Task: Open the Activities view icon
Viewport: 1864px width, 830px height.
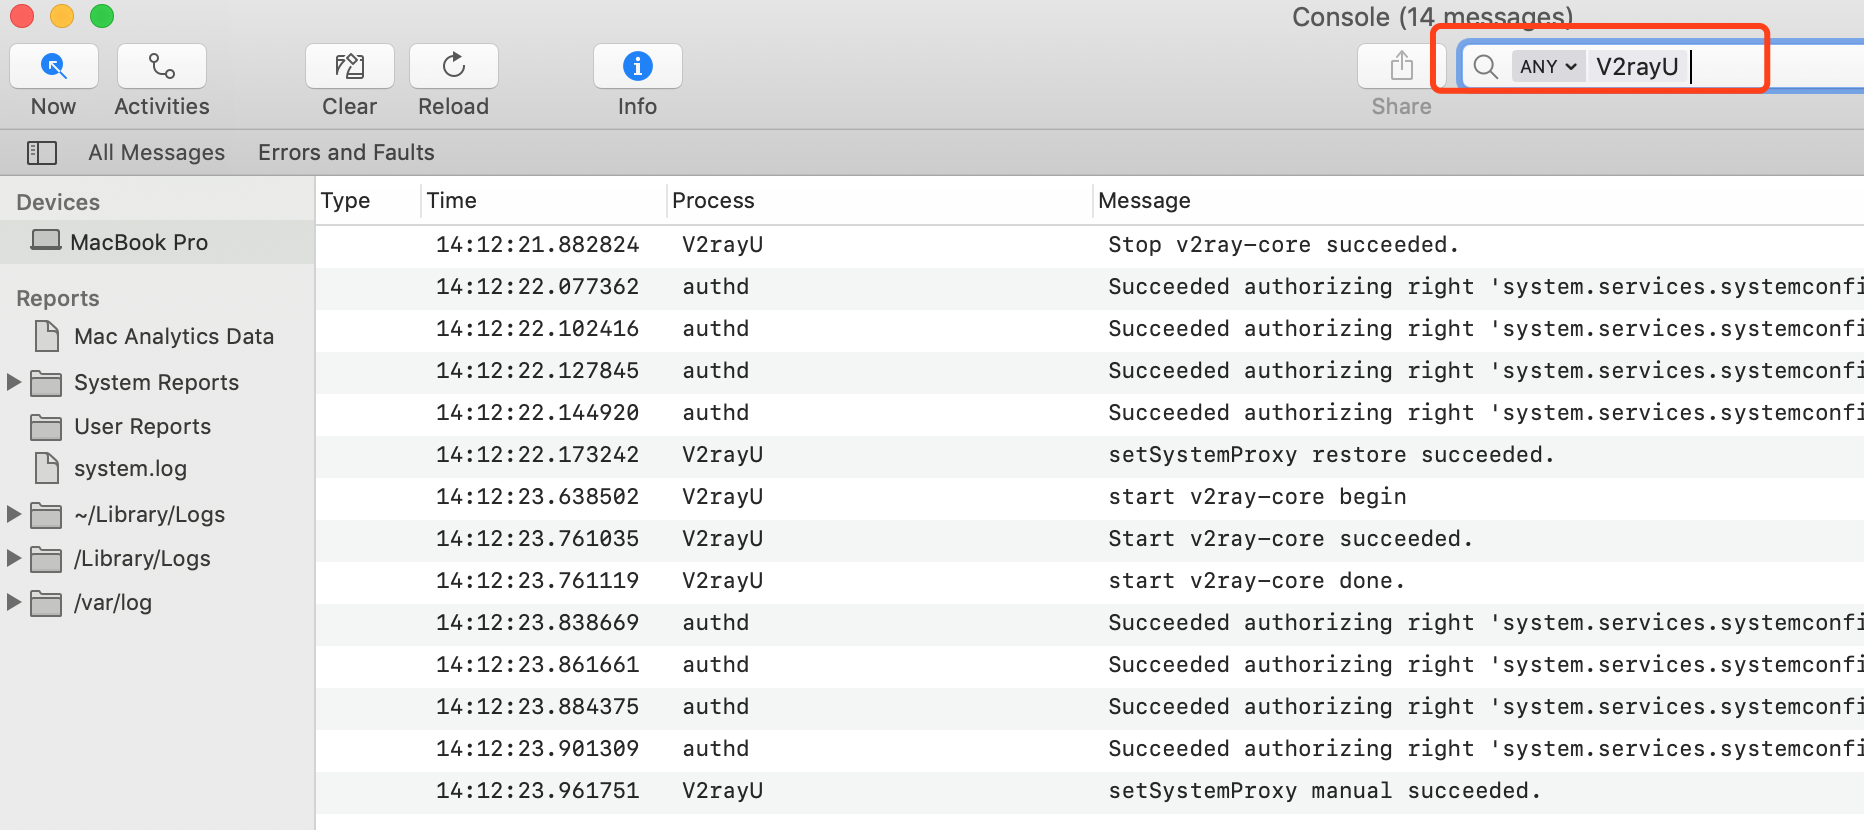Action: (x=162, y=67)
